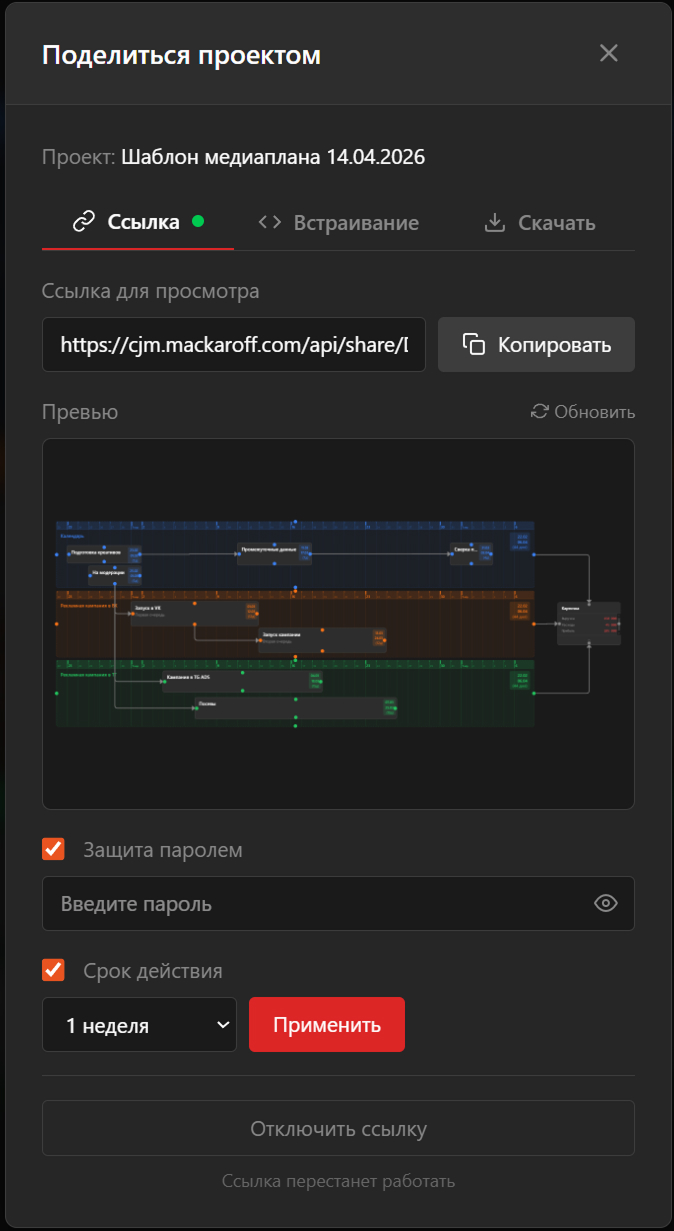This screenshot has height=1231, width=674.
Task: Open the Встраивание tab
Action: click(x=338, y=223)
